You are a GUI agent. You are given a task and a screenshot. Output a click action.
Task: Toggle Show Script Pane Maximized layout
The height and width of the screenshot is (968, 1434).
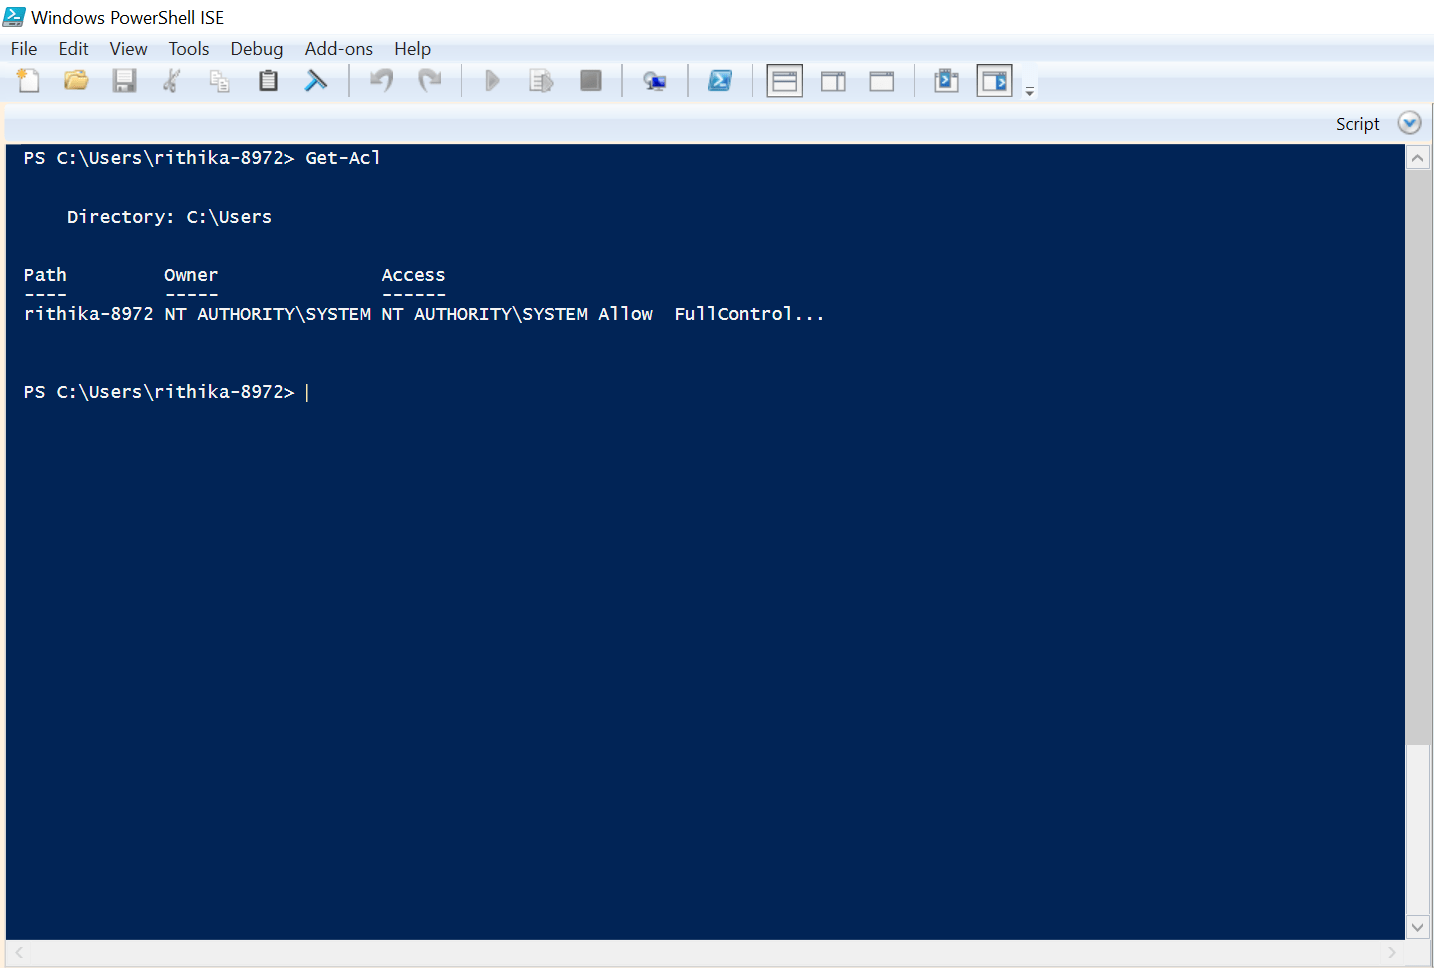click(881, 80)
